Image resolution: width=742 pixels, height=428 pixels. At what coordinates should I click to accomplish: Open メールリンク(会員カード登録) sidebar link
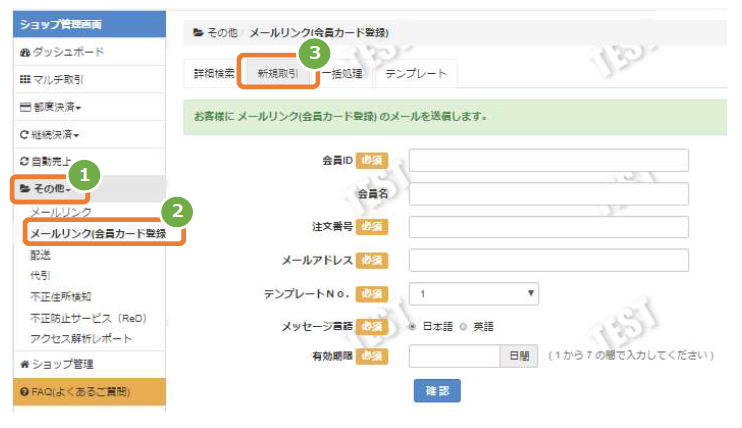click(98, 234)
